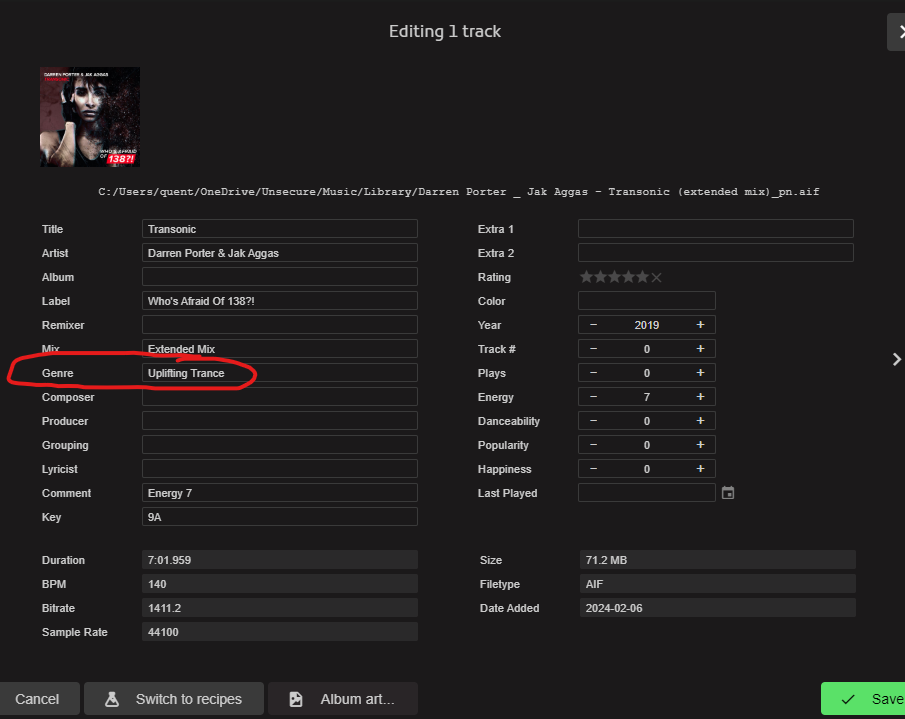Viewport: 905px width, 719px height.
Task: Click the next-track arrow on the right edge
Action: coord(896,359)
